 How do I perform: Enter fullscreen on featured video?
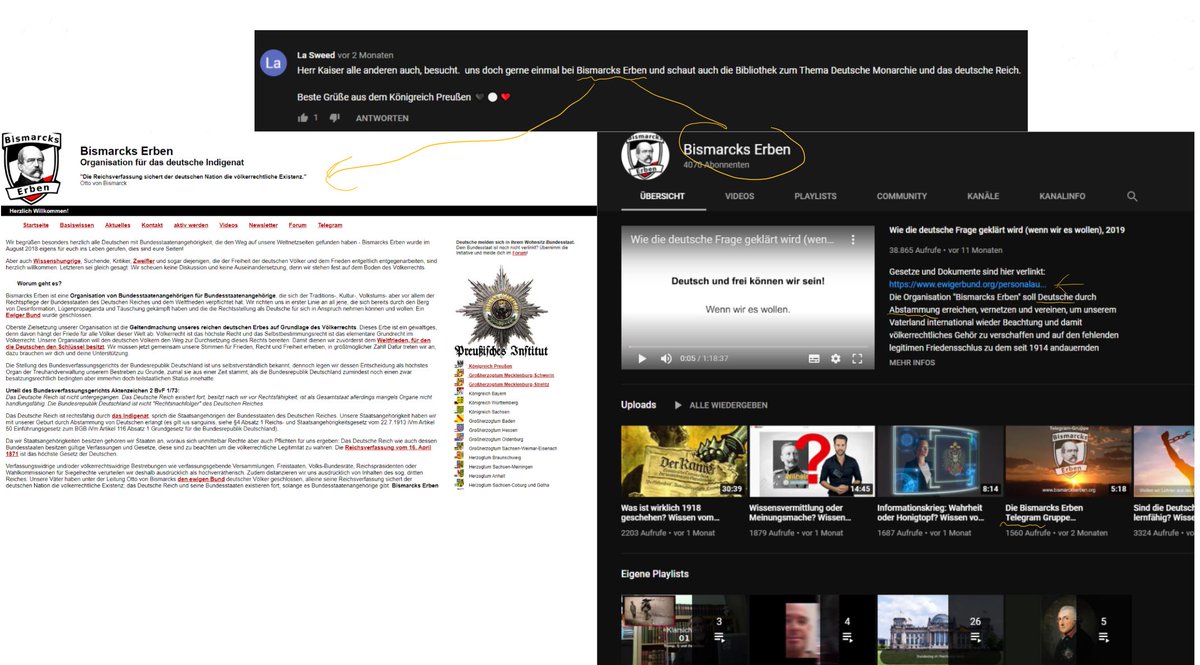[x=859, y=358]
